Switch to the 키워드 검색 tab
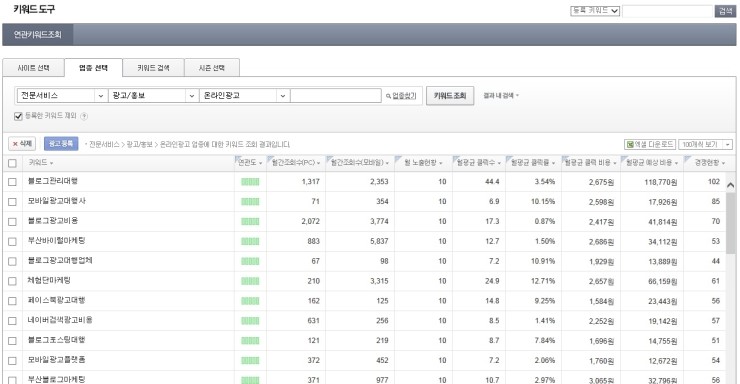 pyautogui.click(x=153, y=68)
